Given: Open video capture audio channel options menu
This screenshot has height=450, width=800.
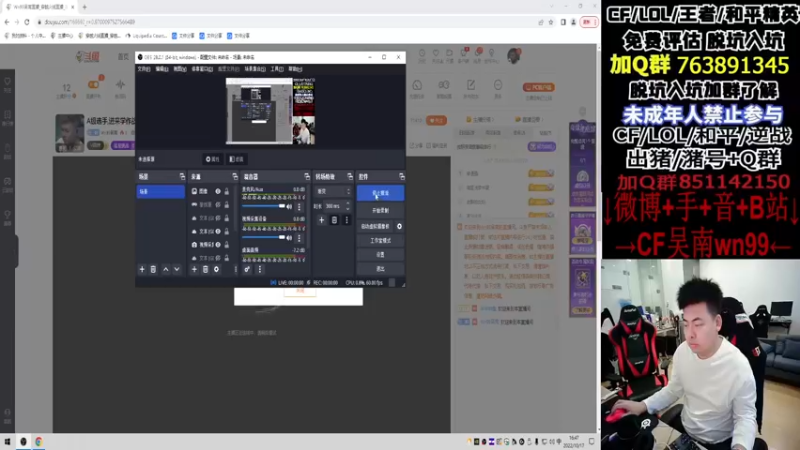Looking at the screenshot, I should coord(299,238).
